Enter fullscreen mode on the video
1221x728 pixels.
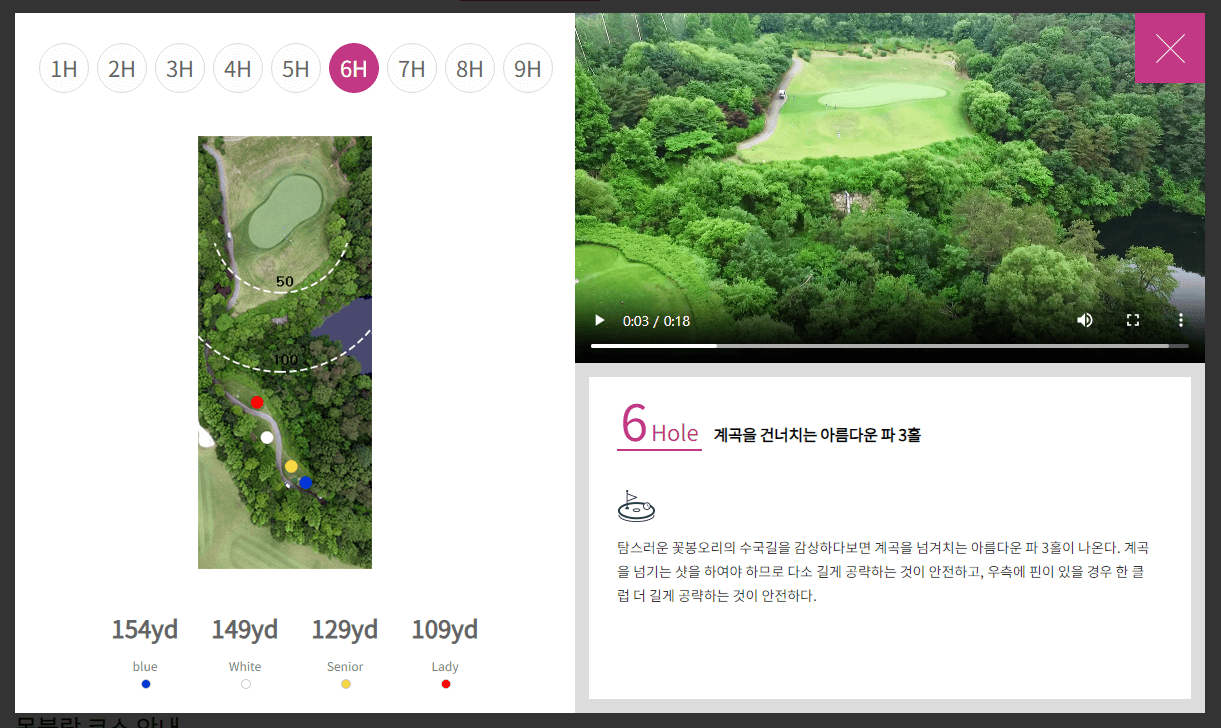point(1132,319)
